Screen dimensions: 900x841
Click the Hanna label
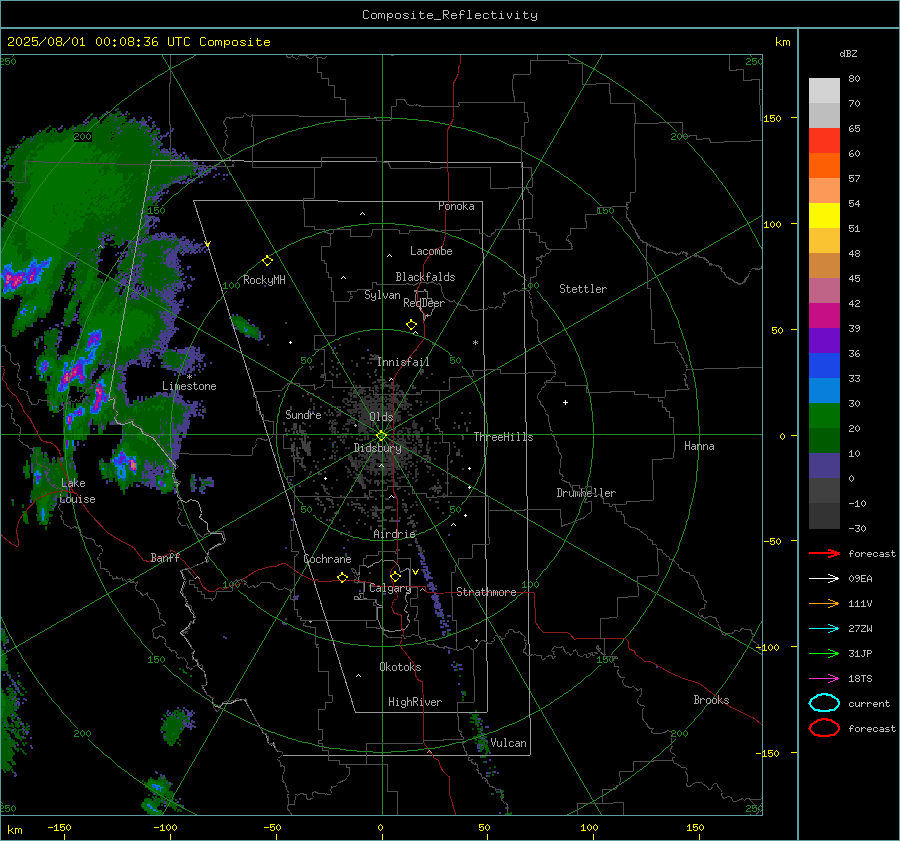pyautogui.click(x=699, y=446)
